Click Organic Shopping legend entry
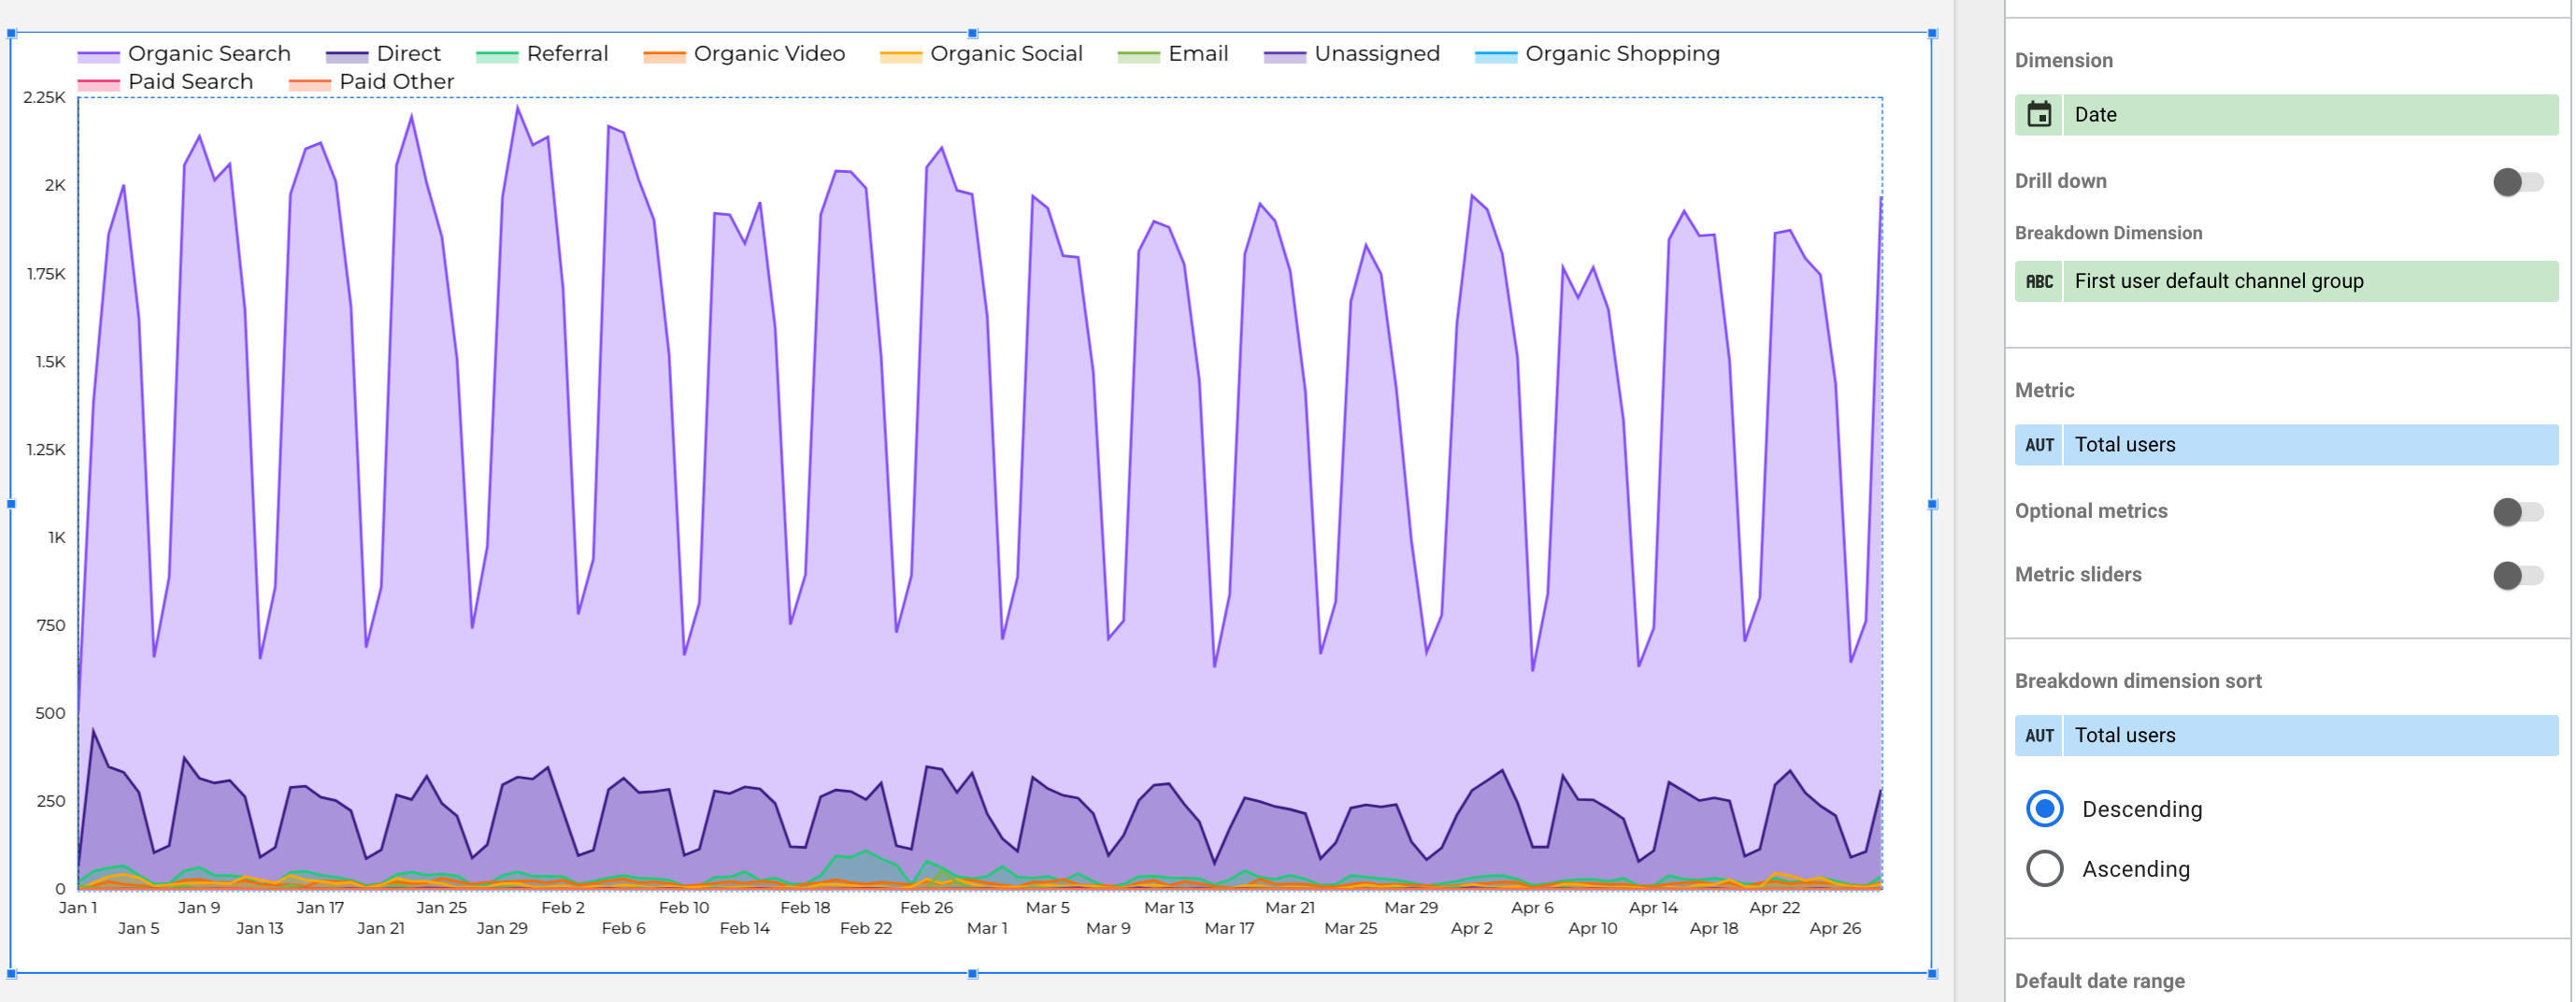 (x=1597, y=54)
